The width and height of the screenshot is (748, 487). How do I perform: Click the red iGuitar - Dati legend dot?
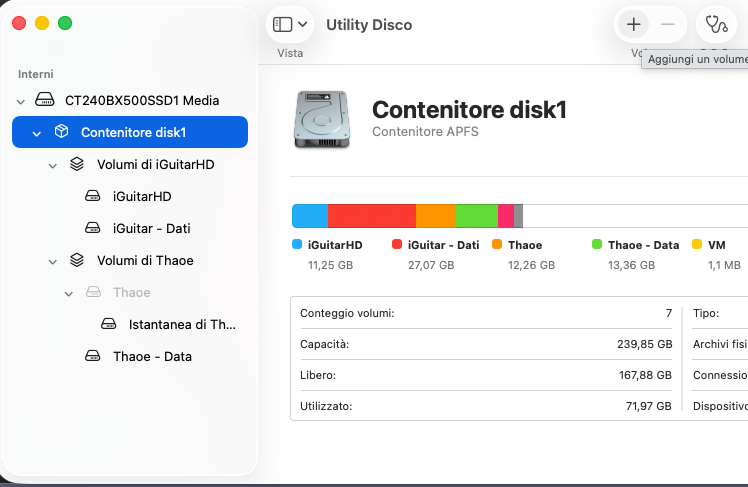[x=397, y=244]
